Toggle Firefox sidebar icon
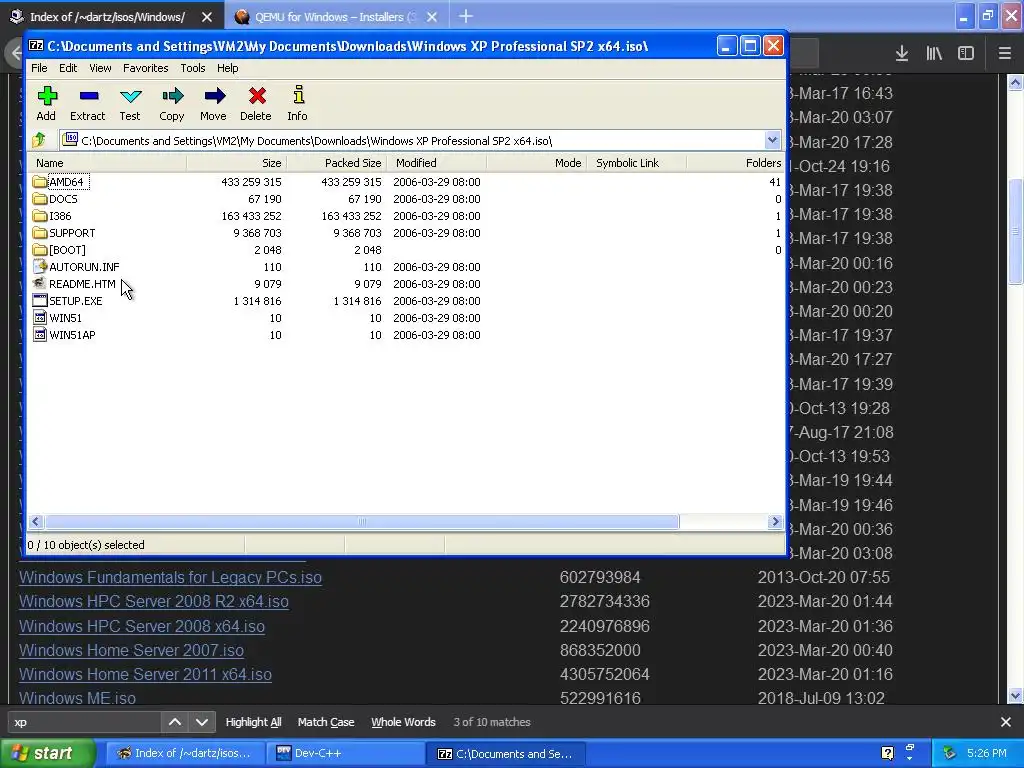This screenshot has width=1024, height=768. coord(966,54)
